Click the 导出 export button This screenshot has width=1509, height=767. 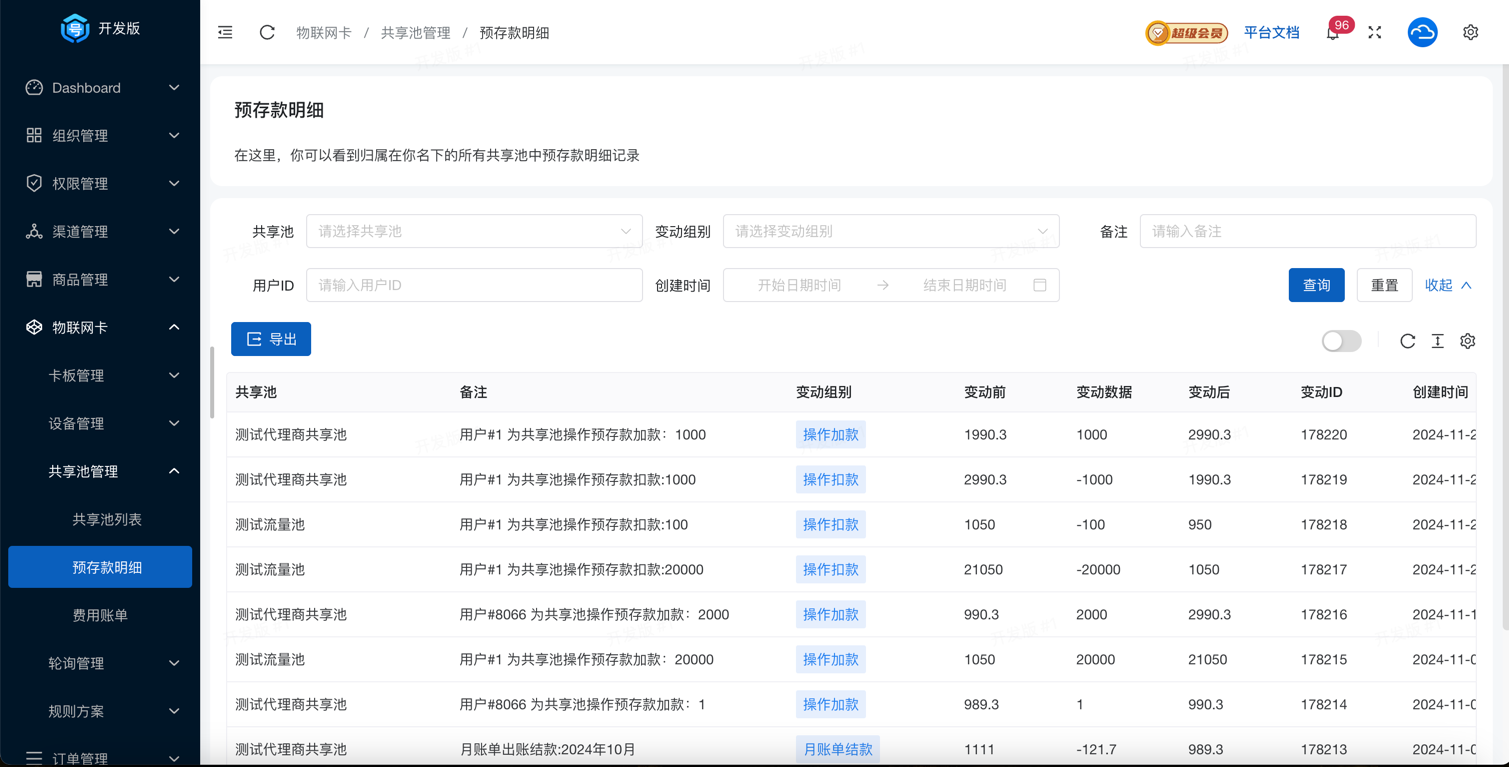click(271, 339)
